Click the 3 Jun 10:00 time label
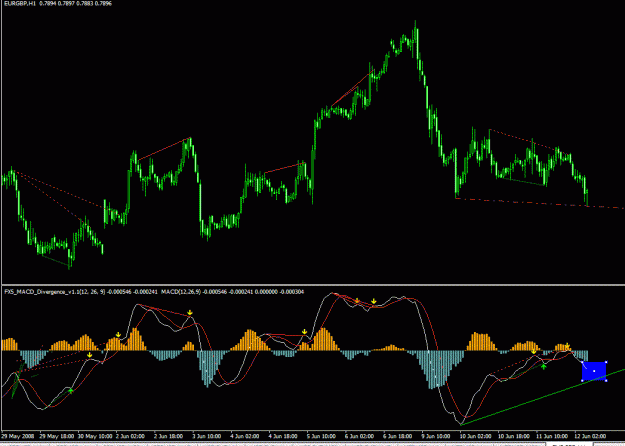Screen dimensions: 625x446 [206, 436]
